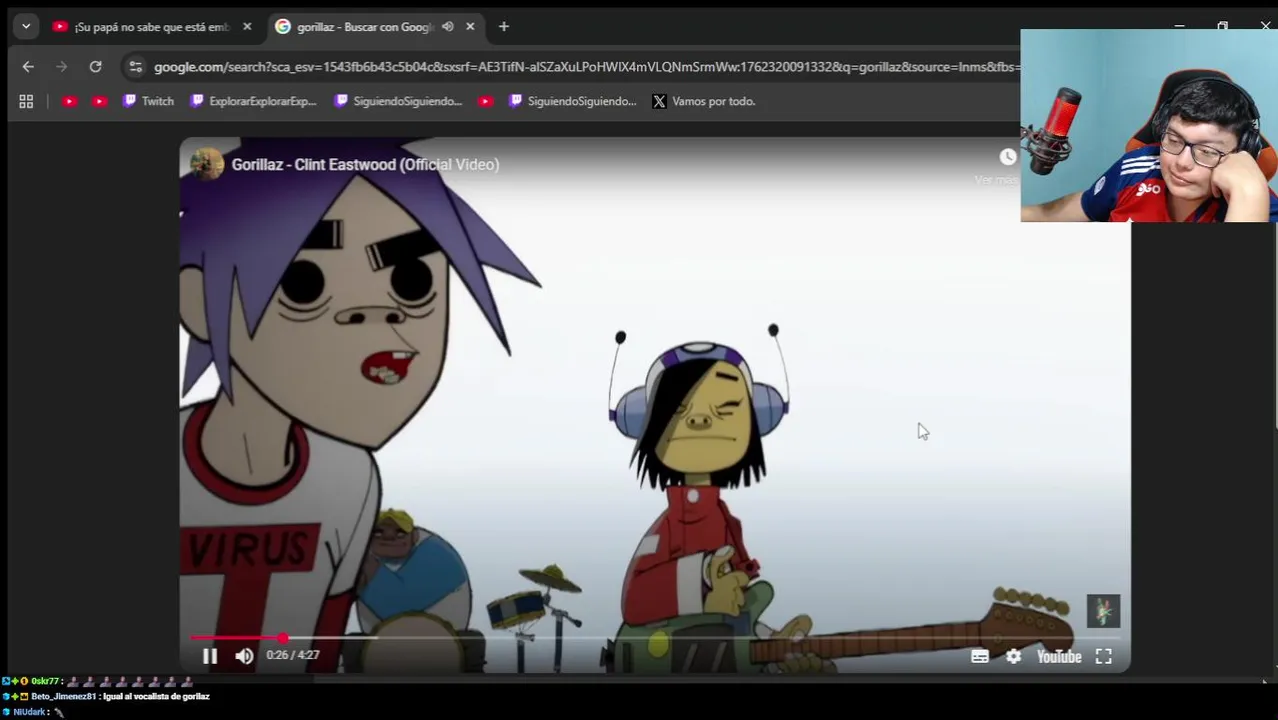Click the 0:26 / 4:27 video time display

293,655
